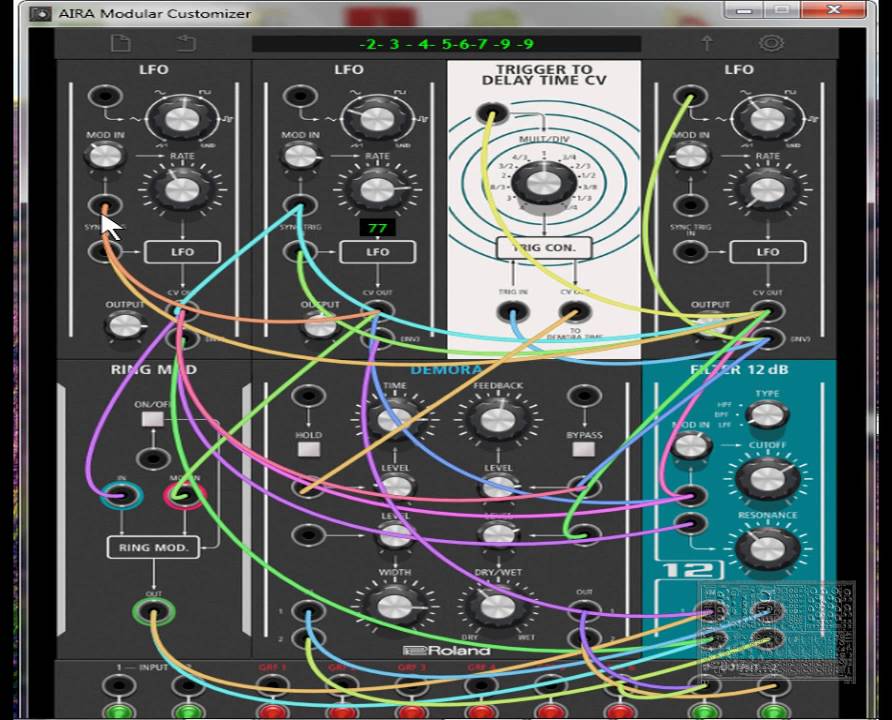Adjust the Demora DRY/WET knob
The image size is (892, 720).
tap(498, 606)
